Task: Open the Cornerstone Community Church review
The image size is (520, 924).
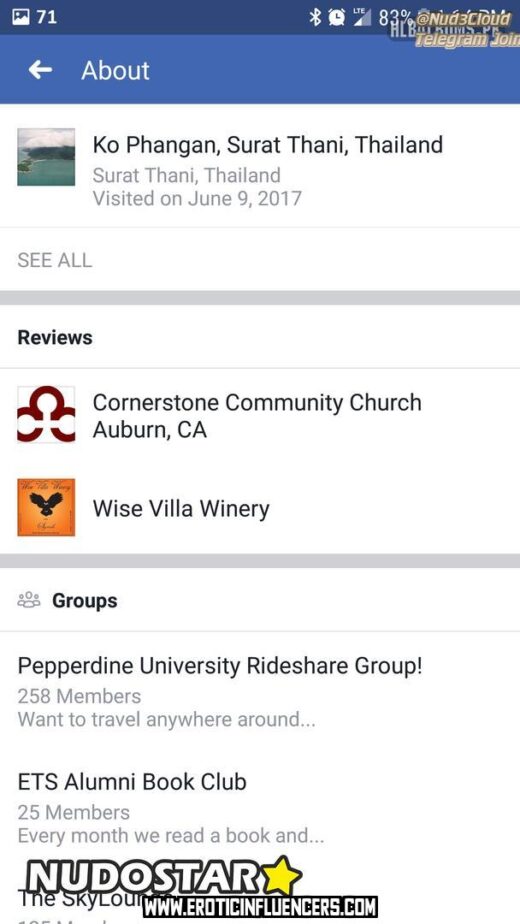Action: [260, 415]
